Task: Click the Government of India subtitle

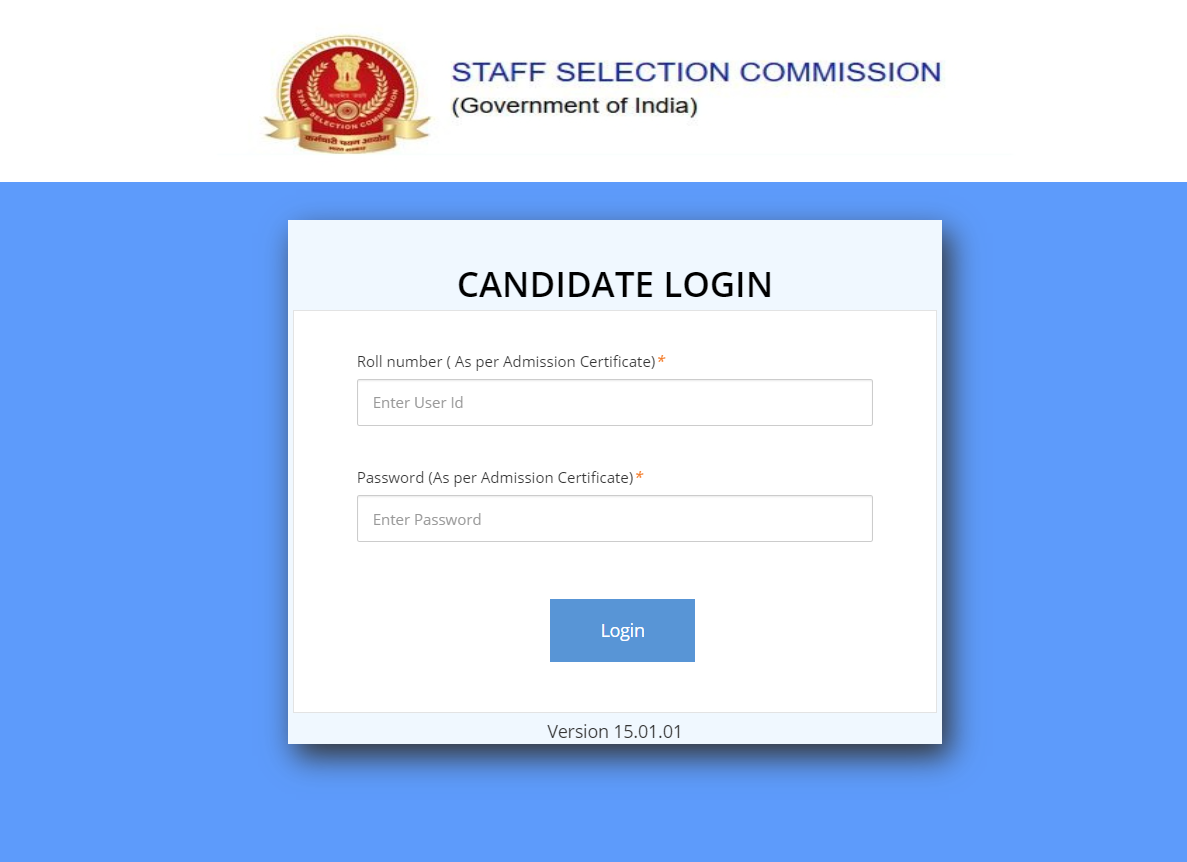Action: [574, 105]
